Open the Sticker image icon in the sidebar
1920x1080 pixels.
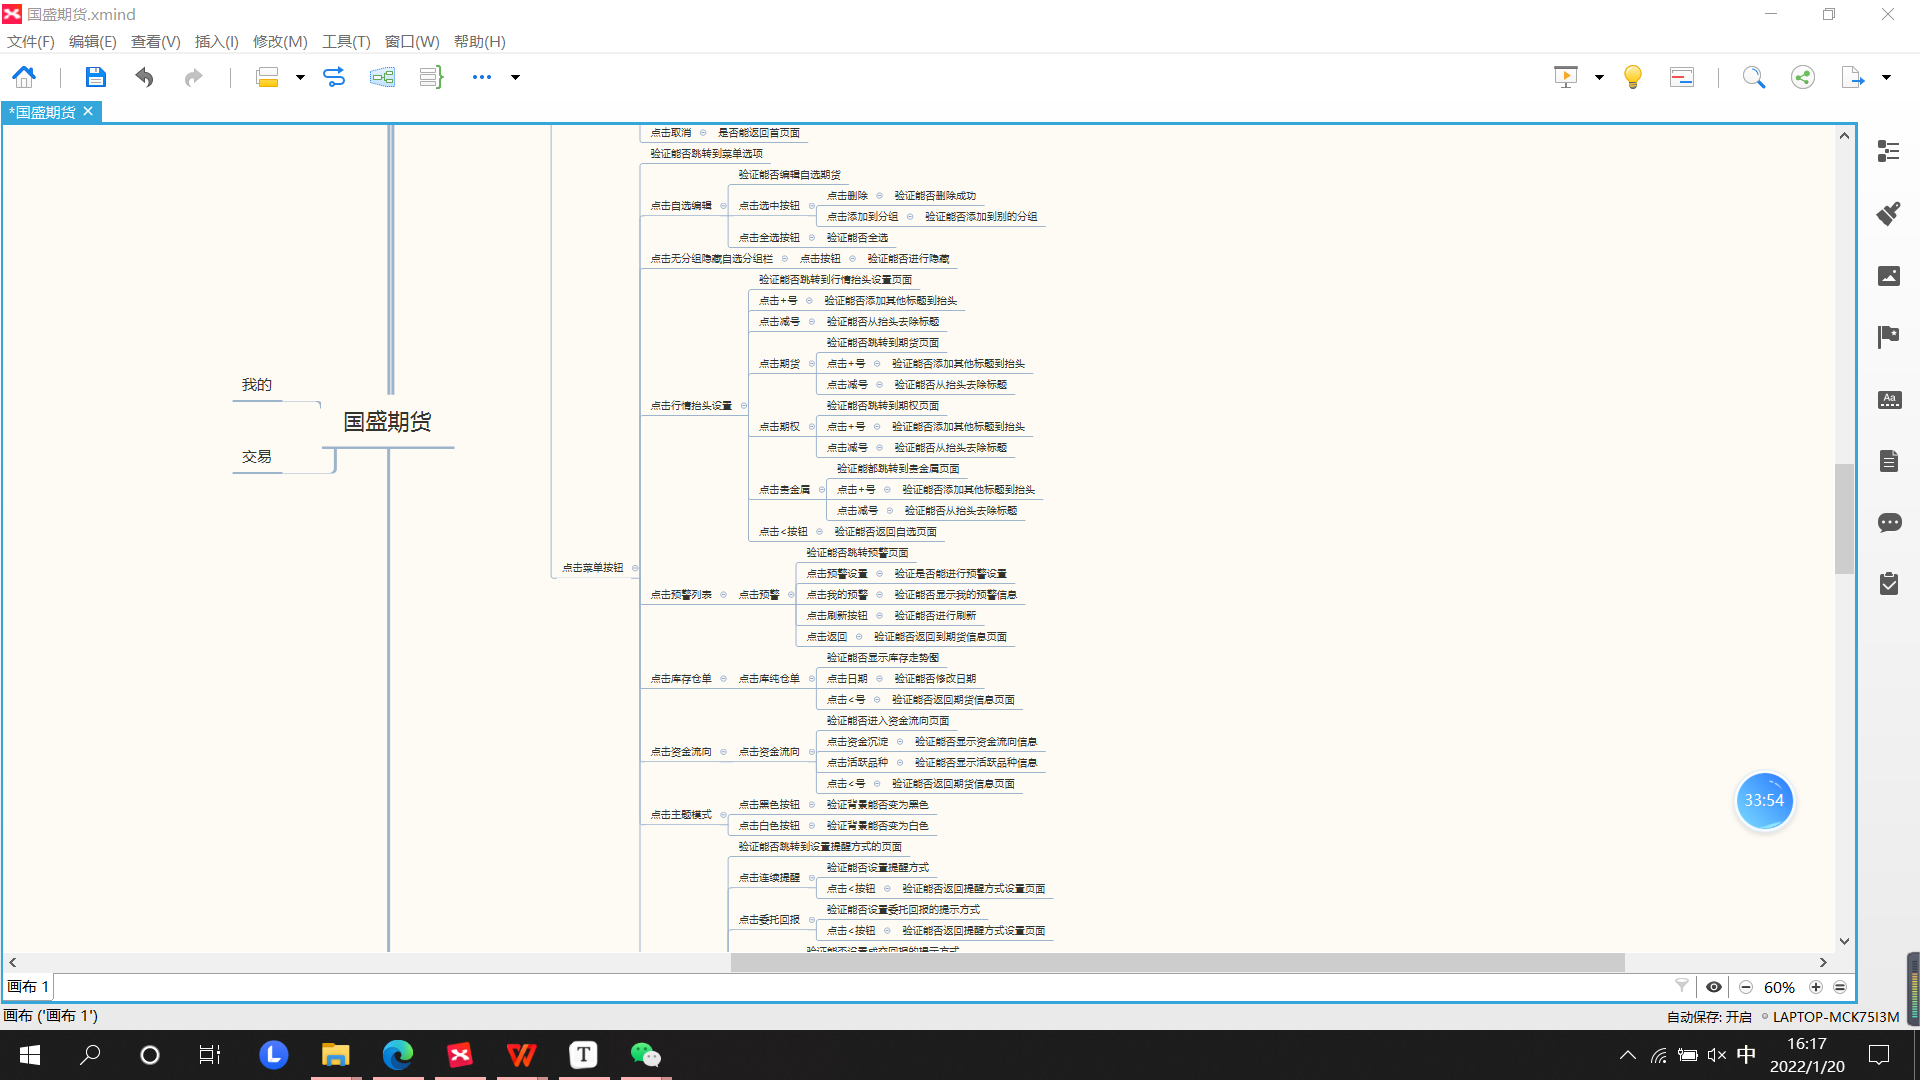click(x=1889, y=276)
